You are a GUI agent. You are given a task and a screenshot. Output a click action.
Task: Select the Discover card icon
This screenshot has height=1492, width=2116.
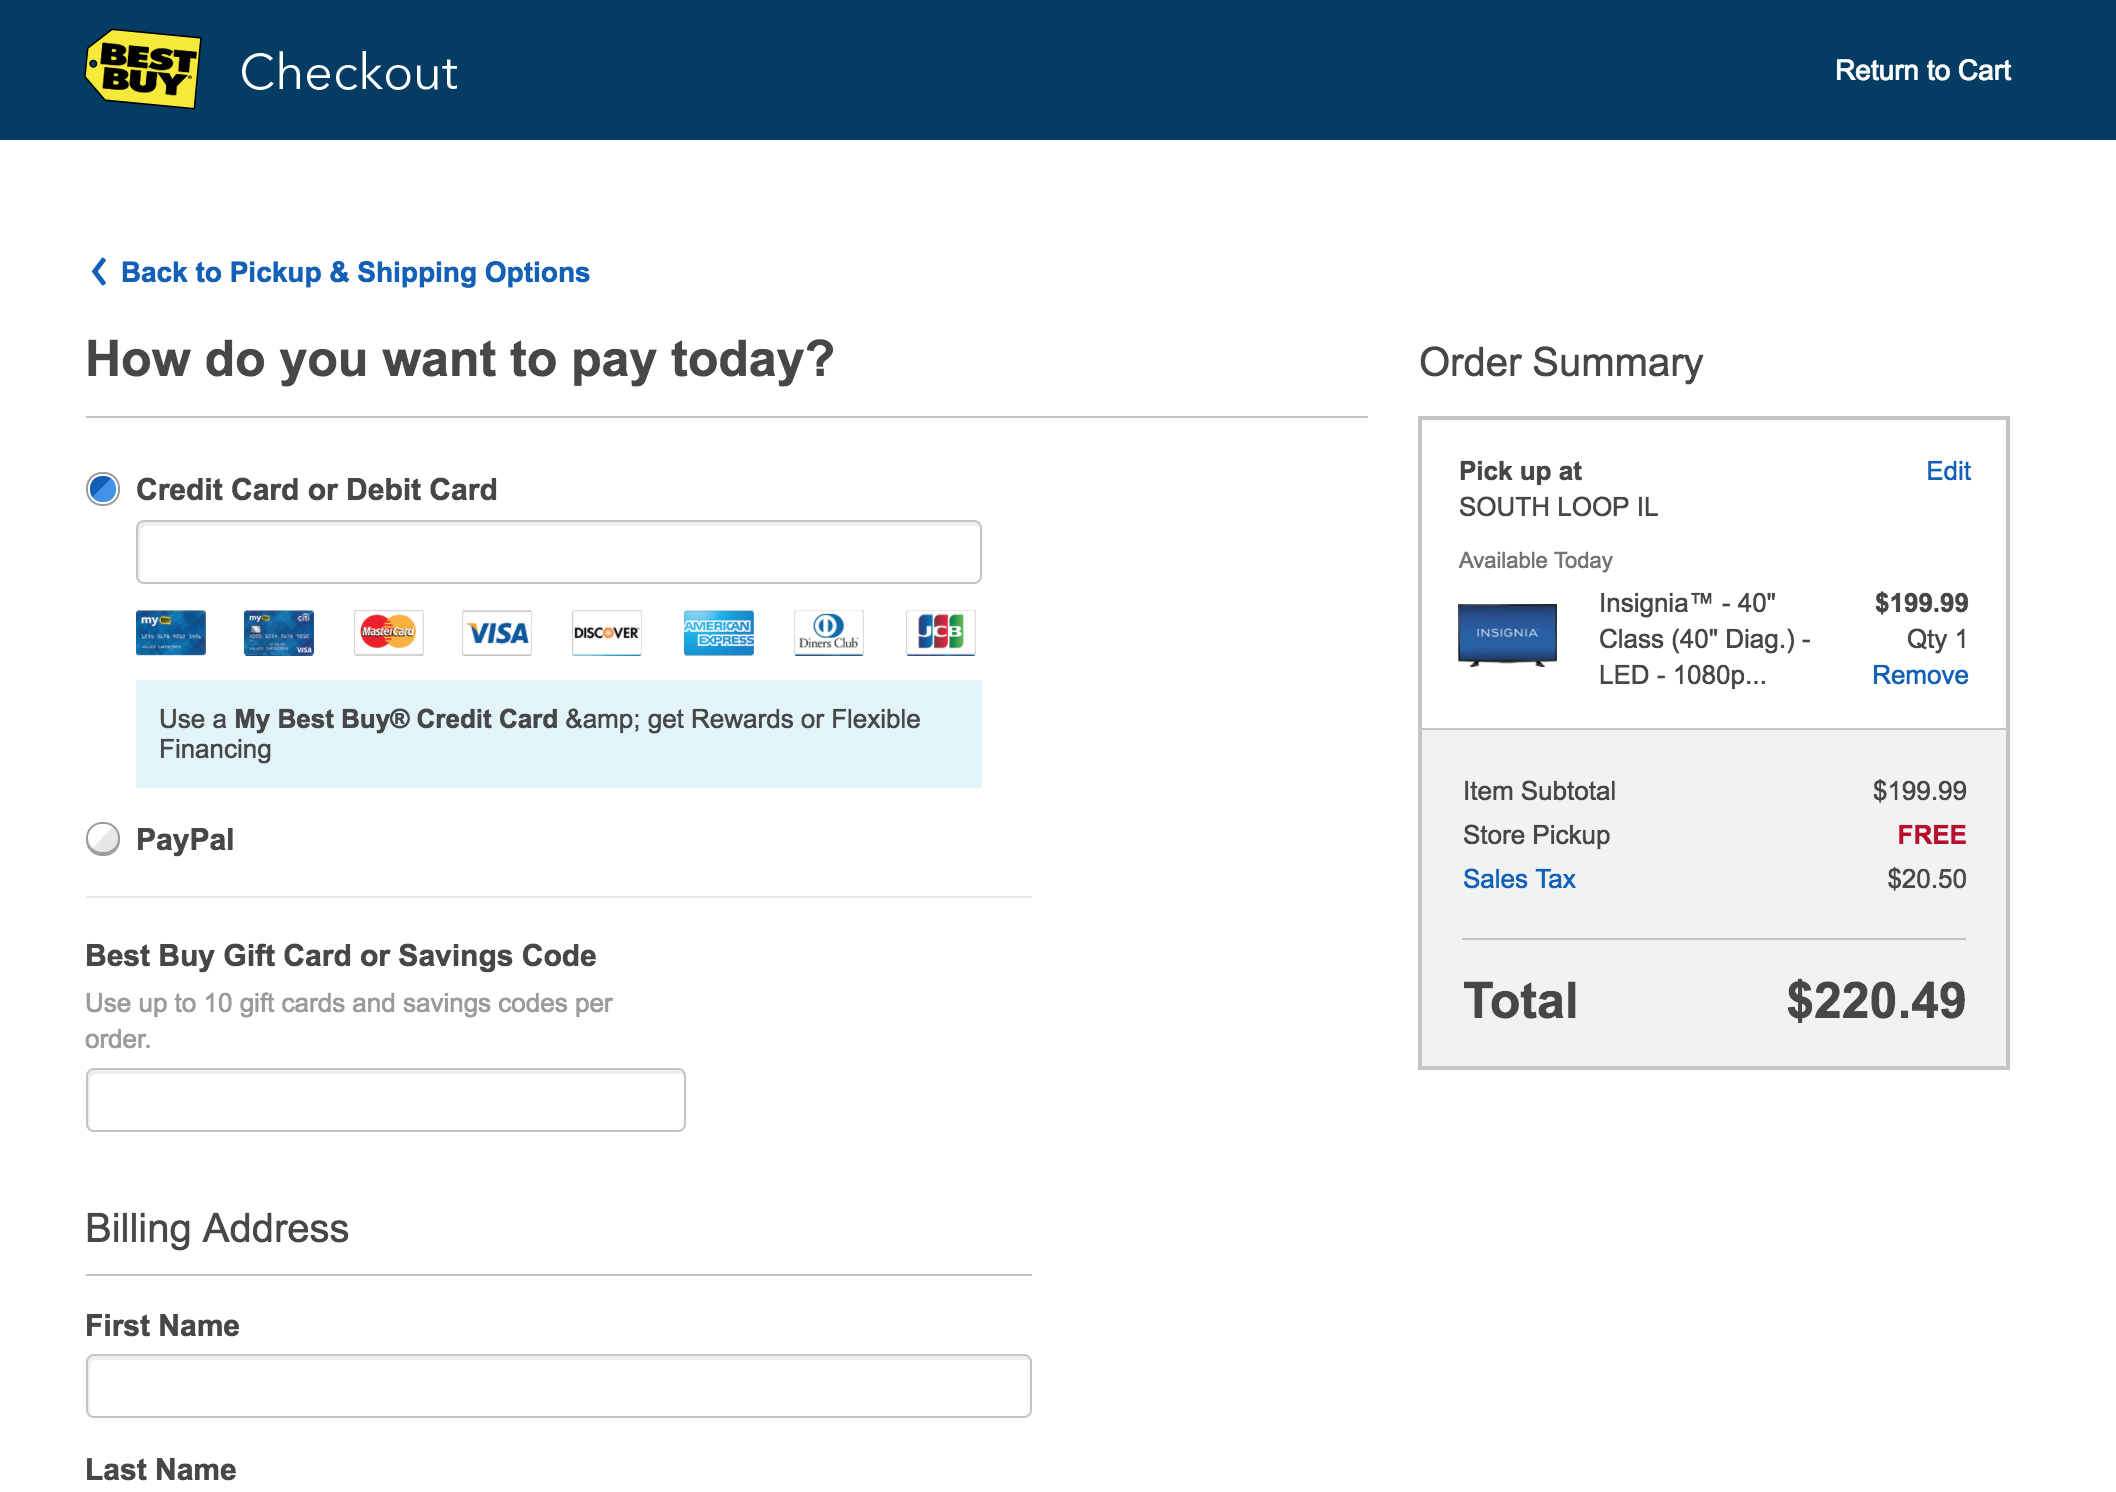tap(607, 631)
